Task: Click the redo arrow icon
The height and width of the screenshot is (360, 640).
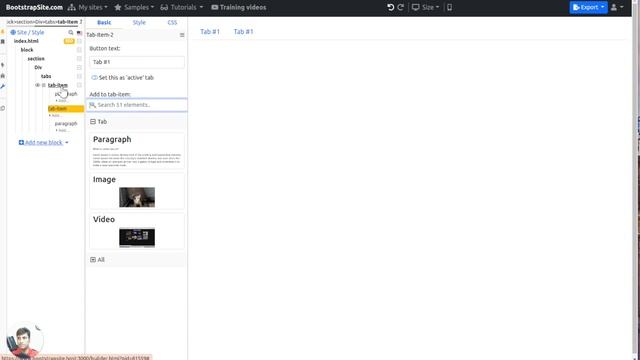Action: 401,7
